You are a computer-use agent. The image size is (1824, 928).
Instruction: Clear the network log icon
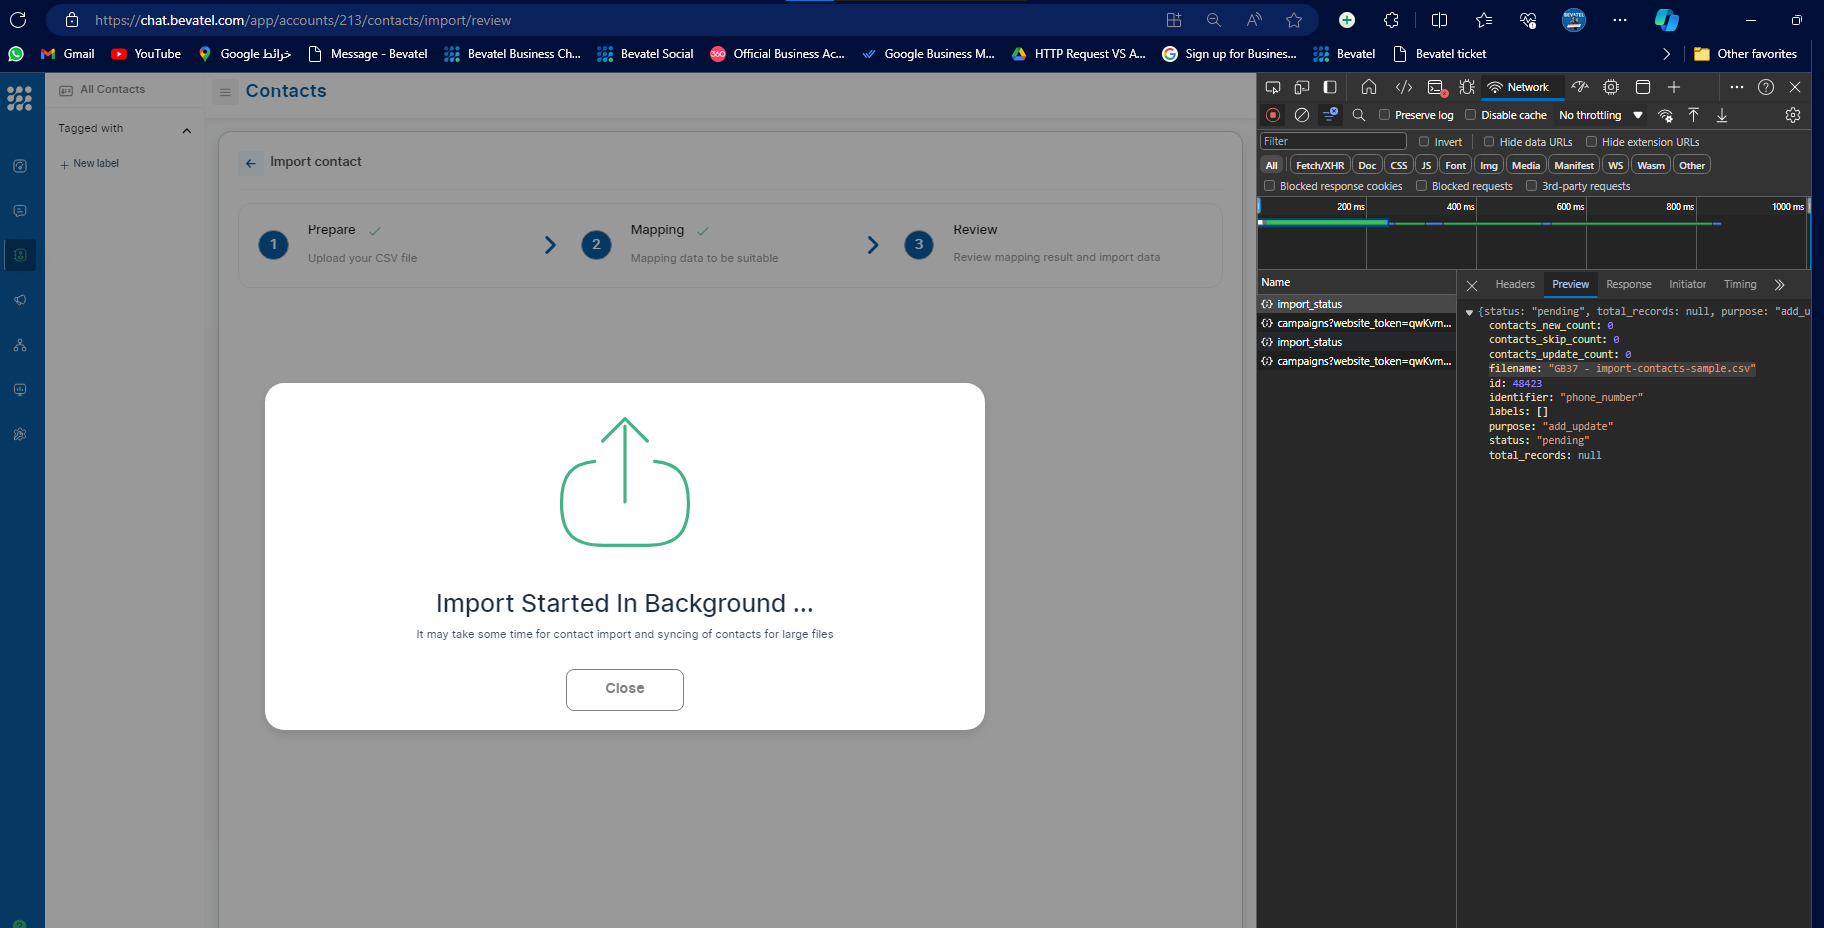coord(1301,115)
